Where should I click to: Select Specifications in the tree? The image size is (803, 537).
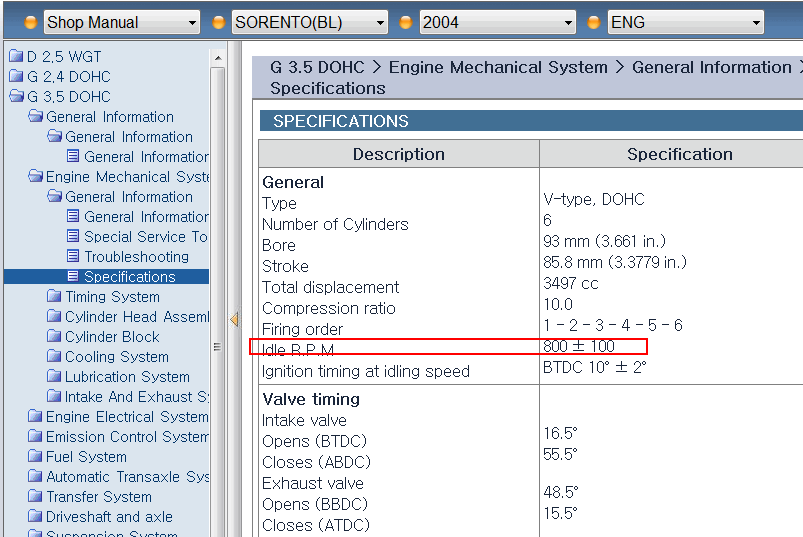129,277
